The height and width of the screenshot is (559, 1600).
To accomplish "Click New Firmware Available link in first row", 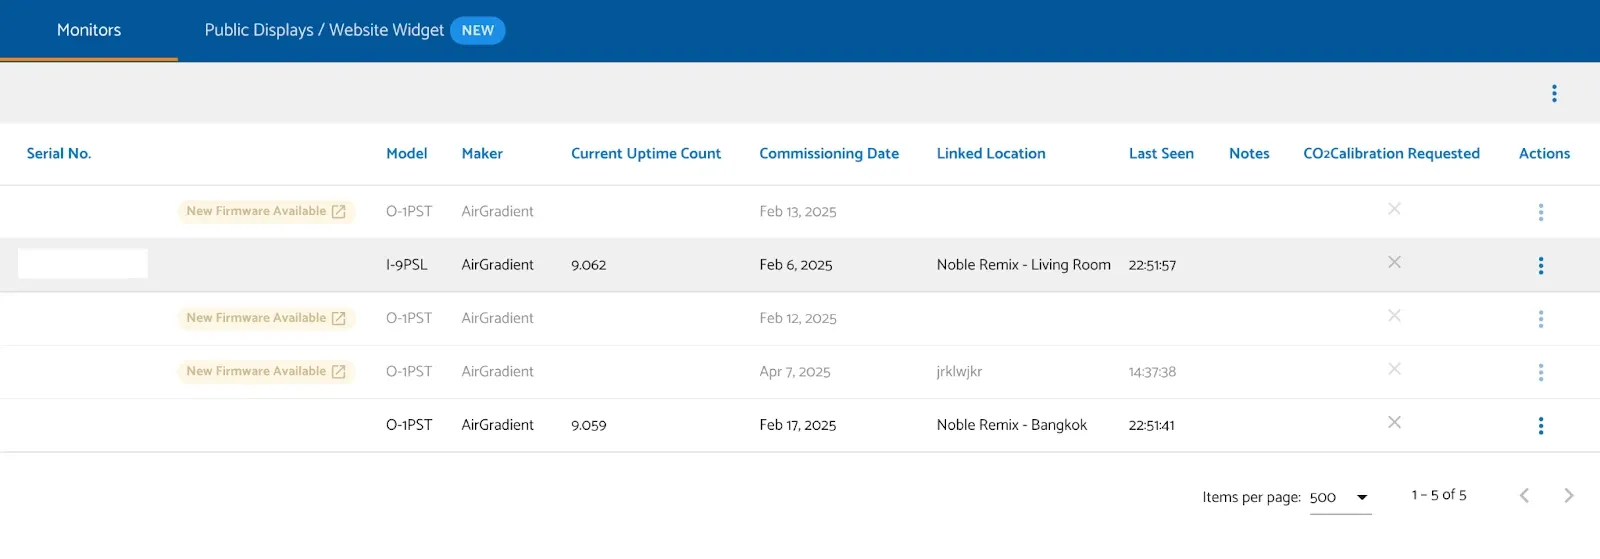I will coord(266,211).
